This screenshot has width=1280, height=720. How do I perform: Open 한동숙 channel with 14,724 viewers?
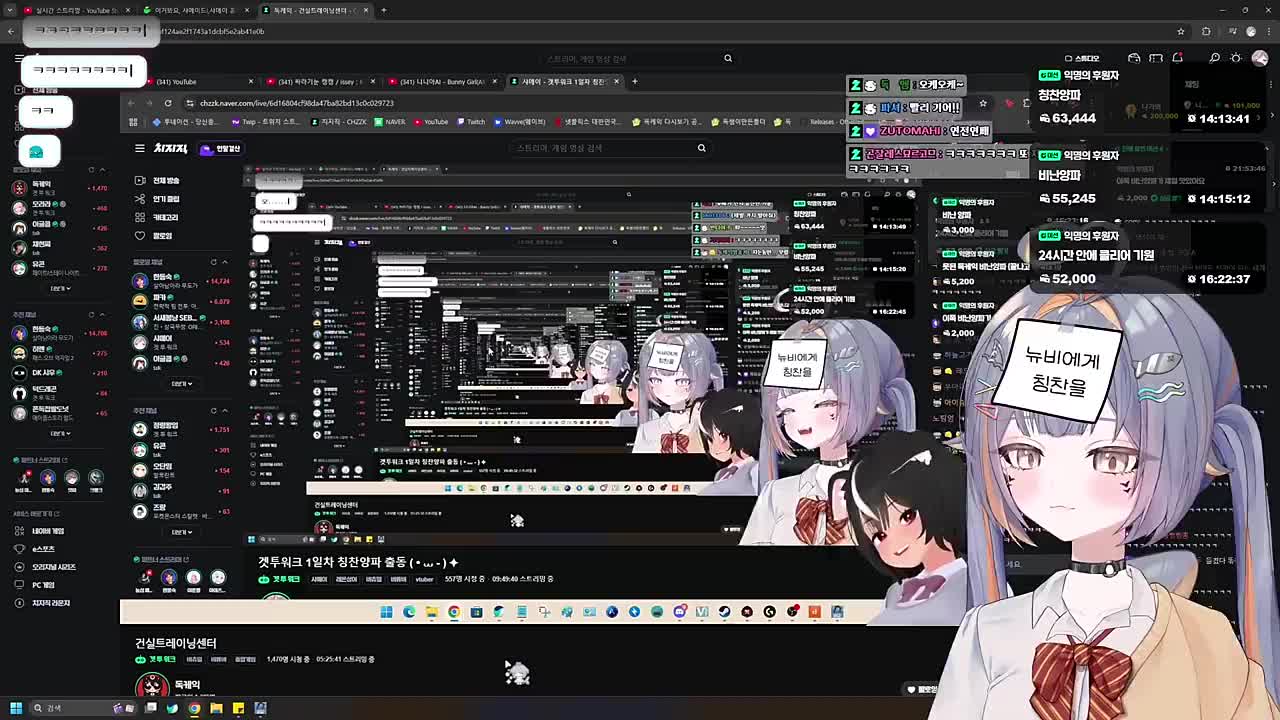(x=140, y=280)
